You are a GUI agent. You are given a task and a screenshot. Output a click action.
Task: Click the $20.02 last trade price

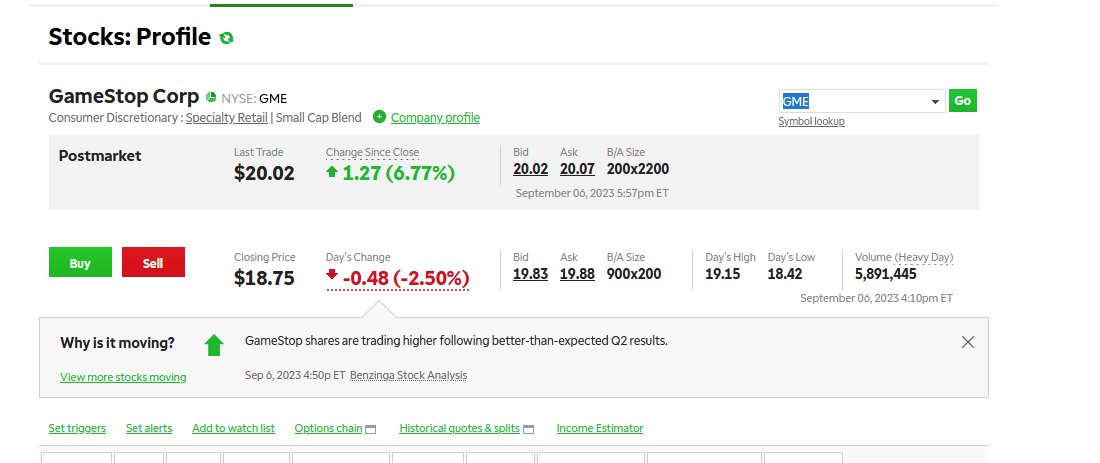click(264, 173)
